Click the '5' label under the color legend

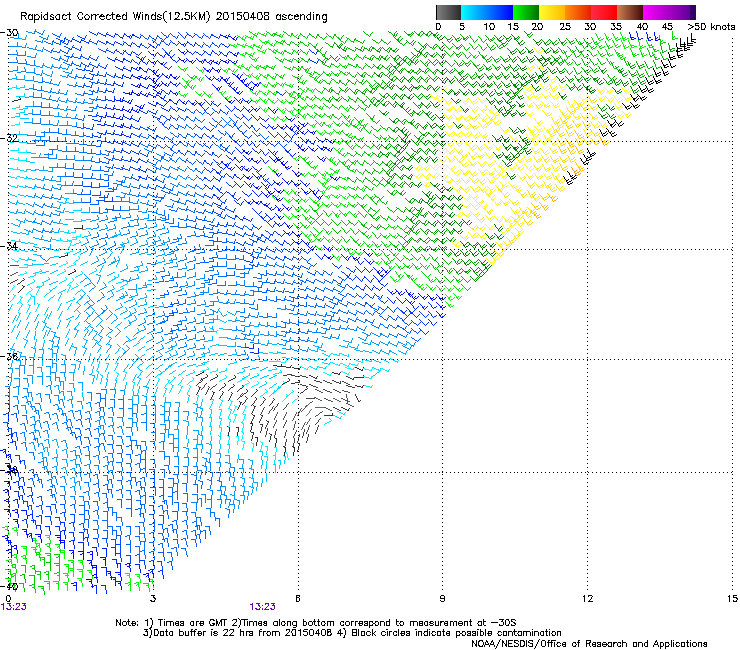462,27
